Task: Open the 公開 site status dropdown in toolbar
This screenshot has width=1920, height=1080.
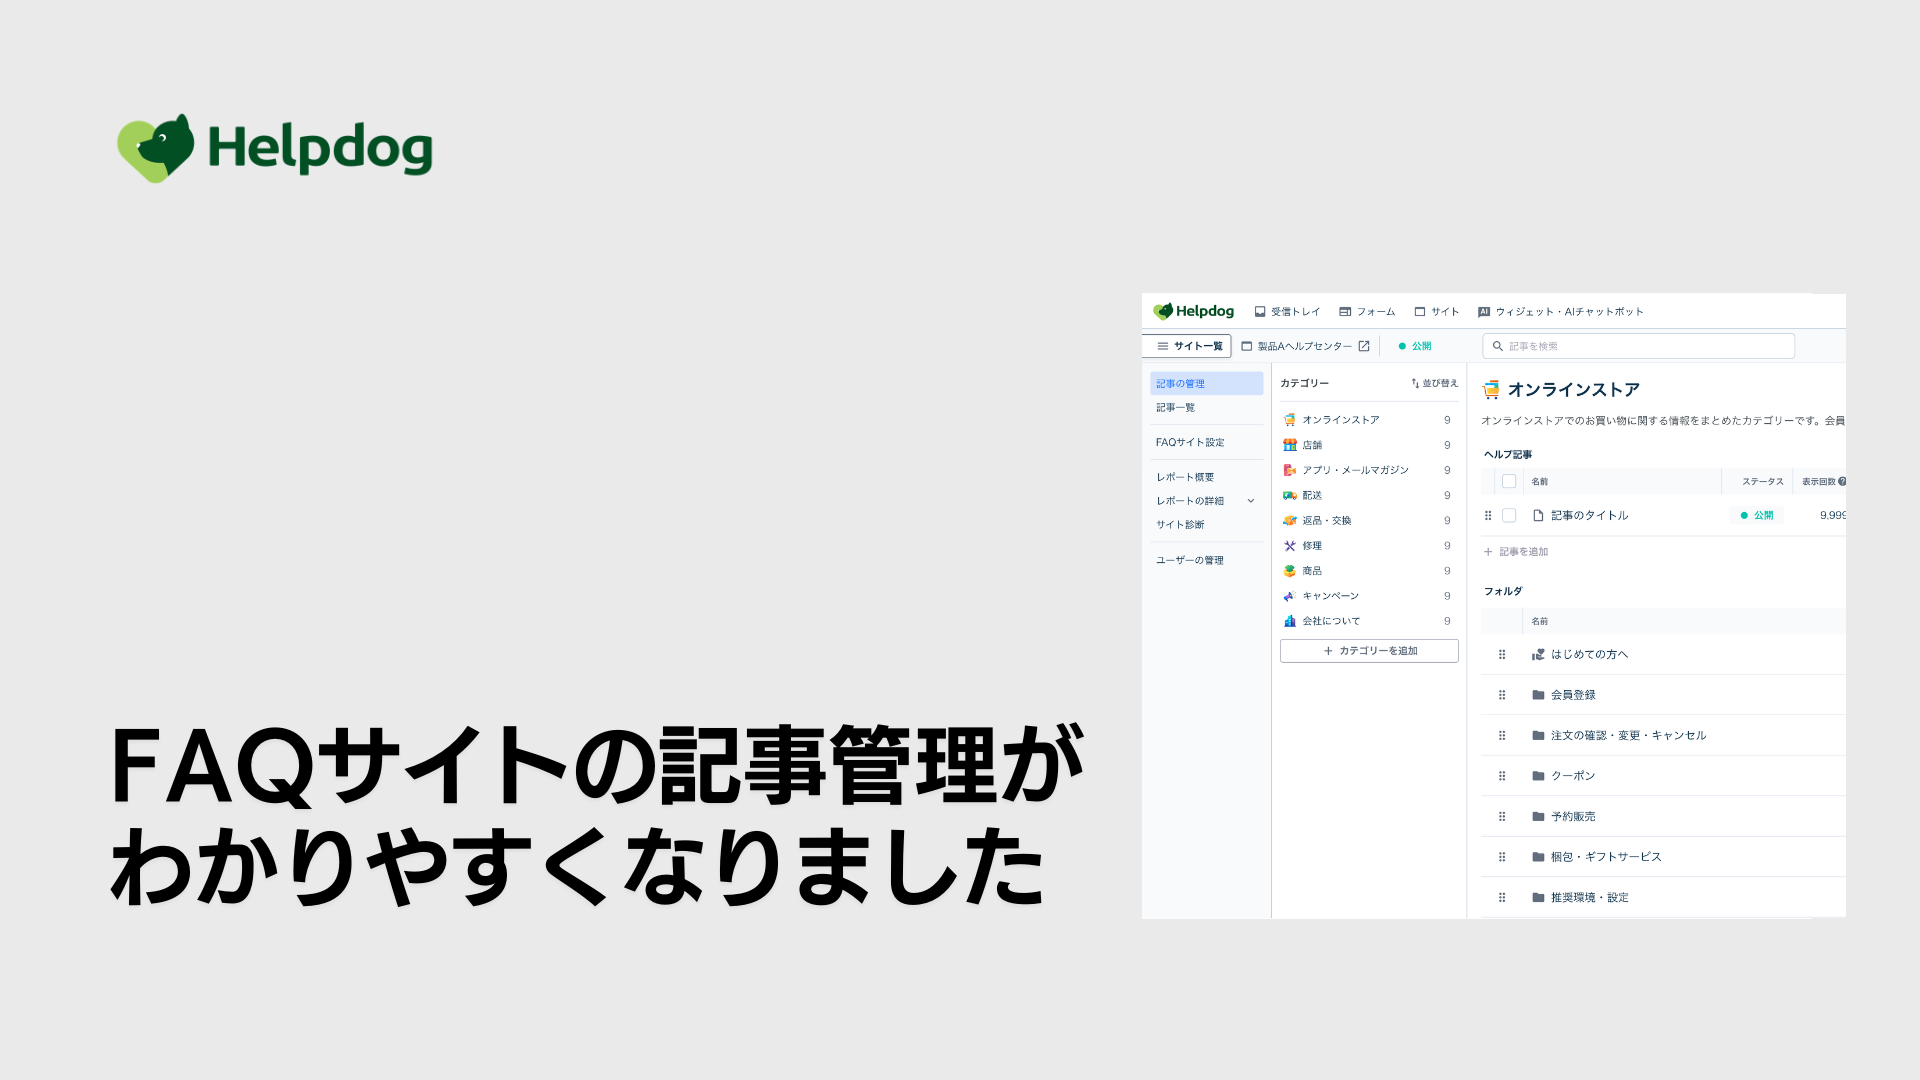Action: 1415,346
